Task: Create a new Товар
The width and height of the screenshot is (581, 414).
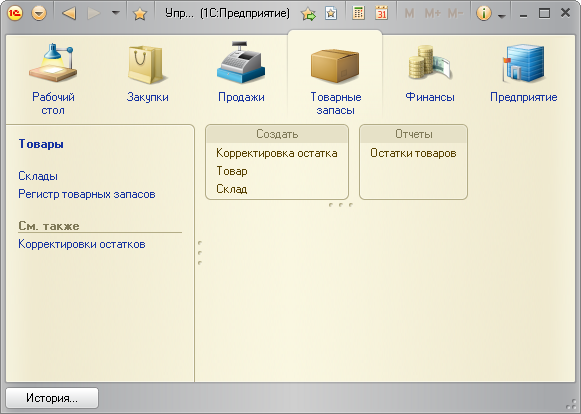Action: (x=232, y=171)
